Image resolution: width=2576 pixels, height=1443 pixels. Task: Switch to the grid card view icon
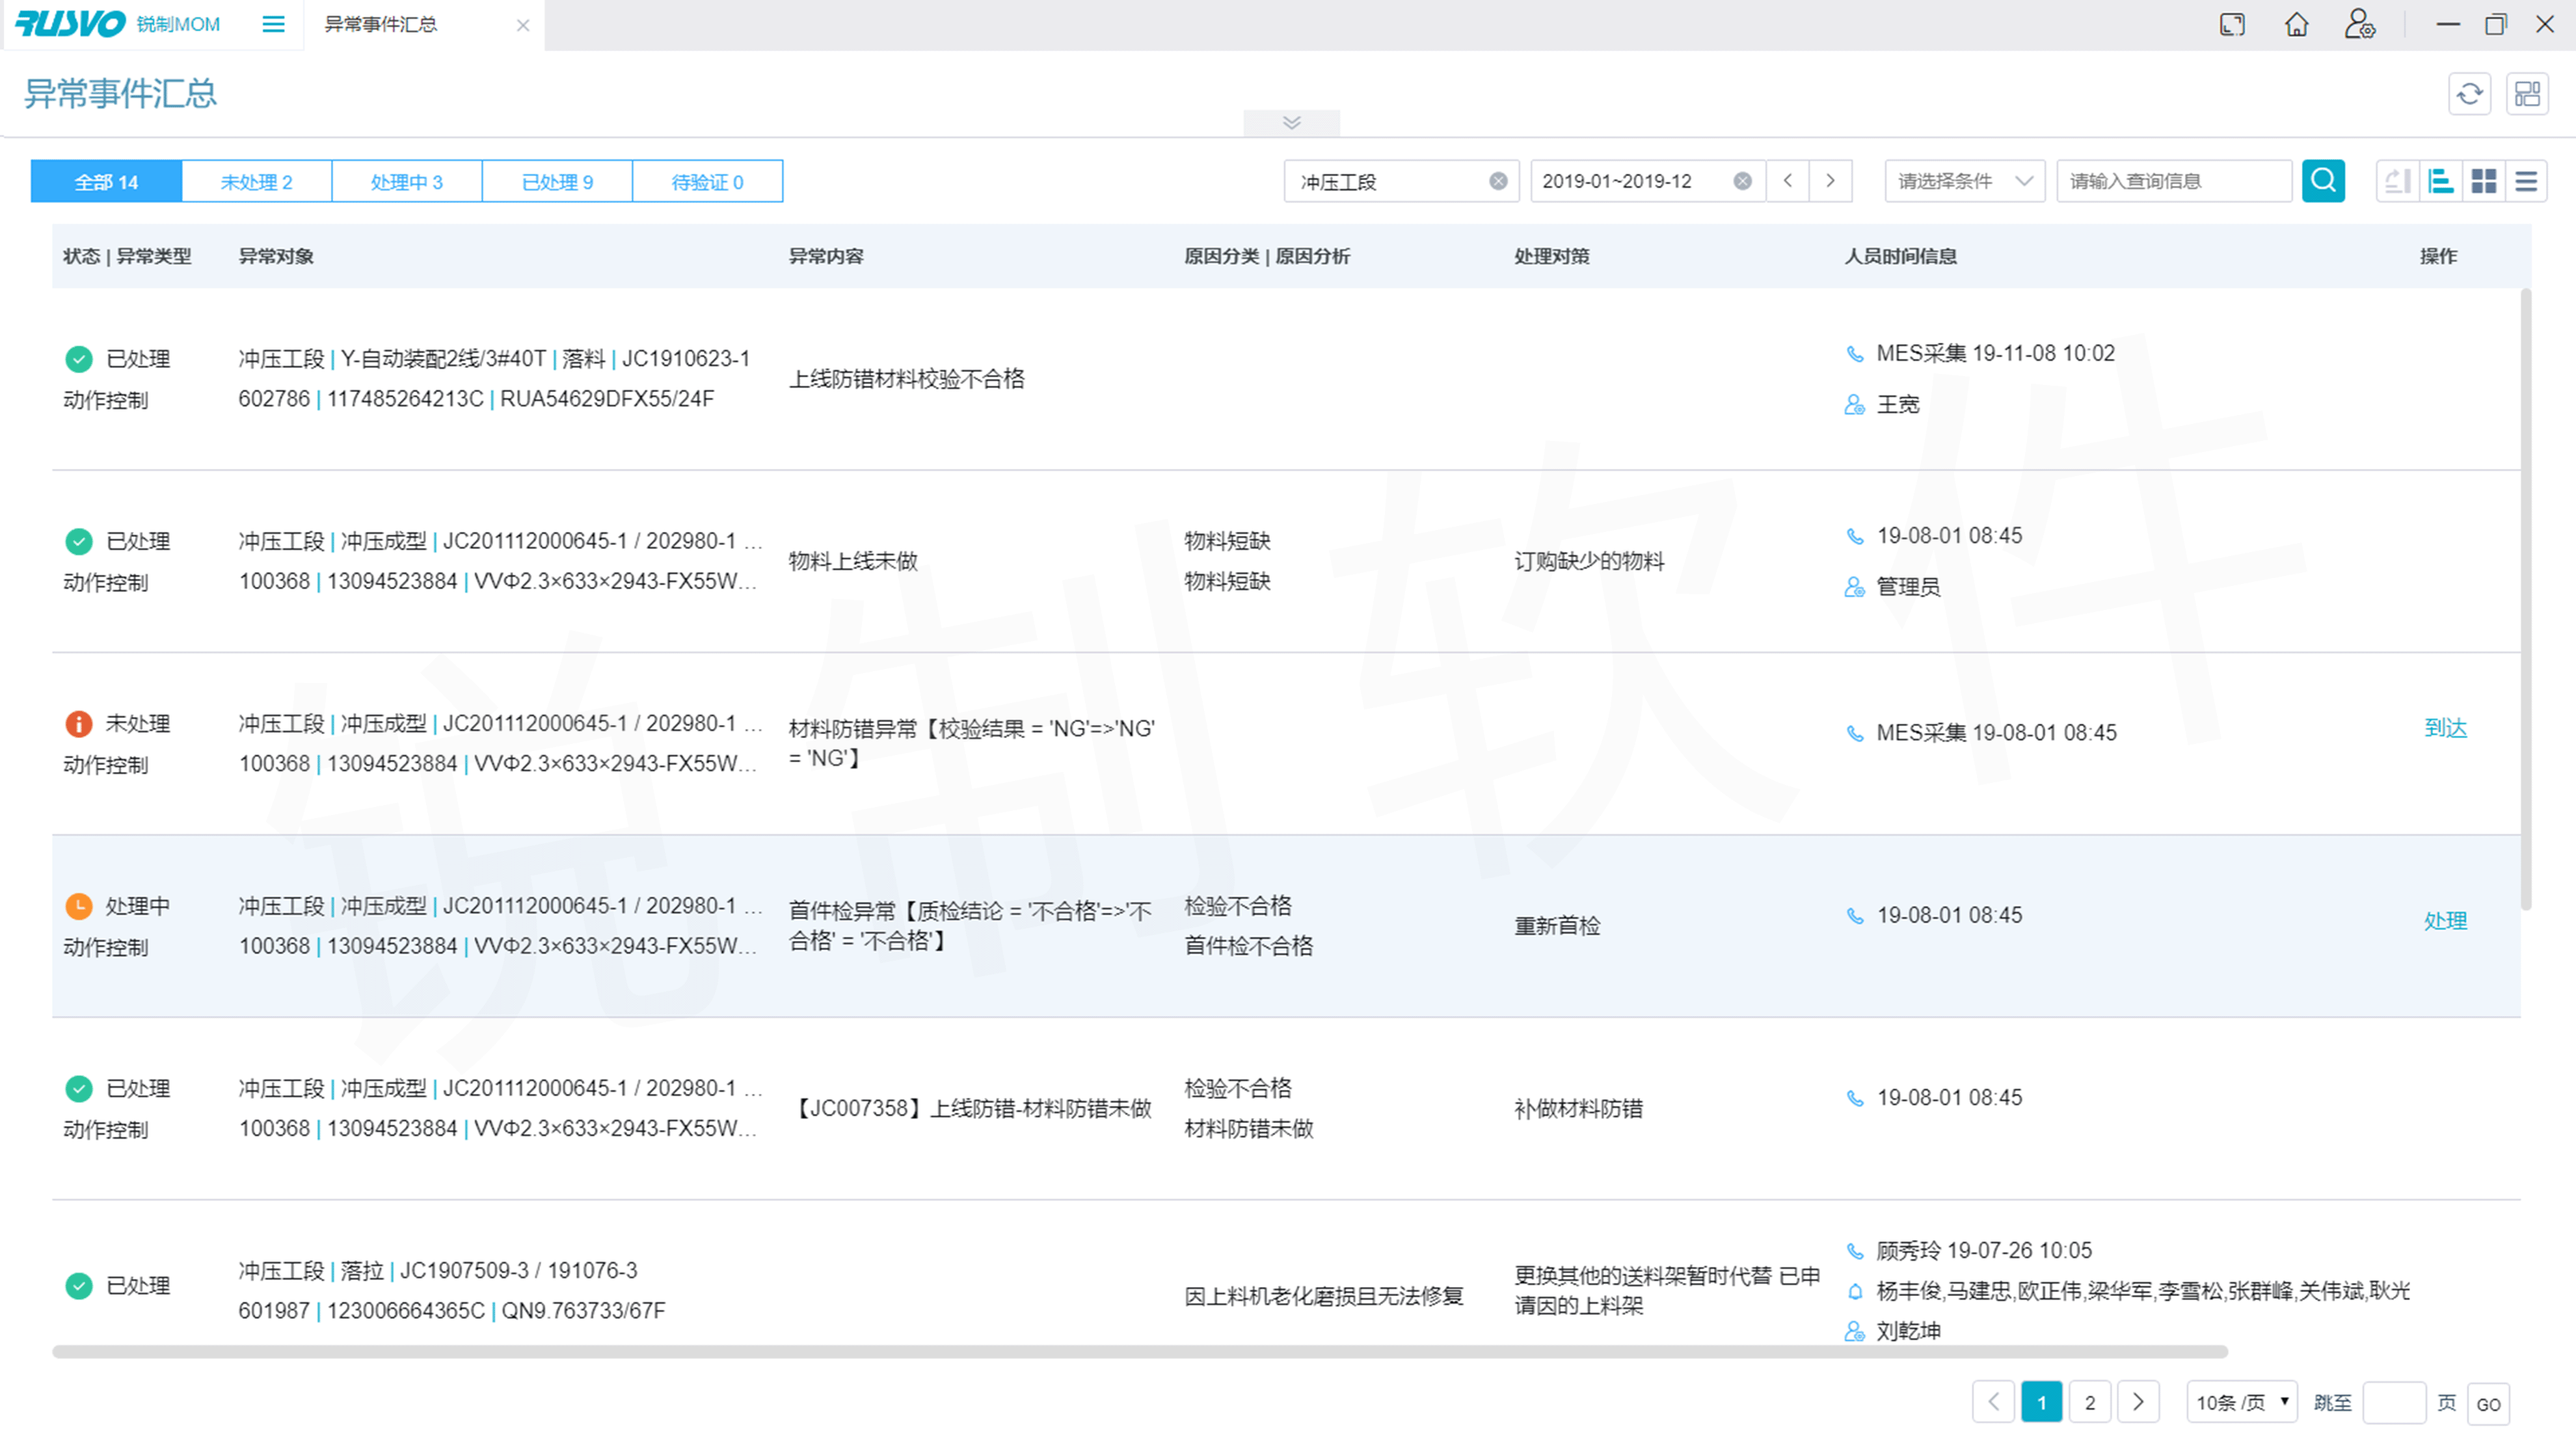pos(2483,181)
